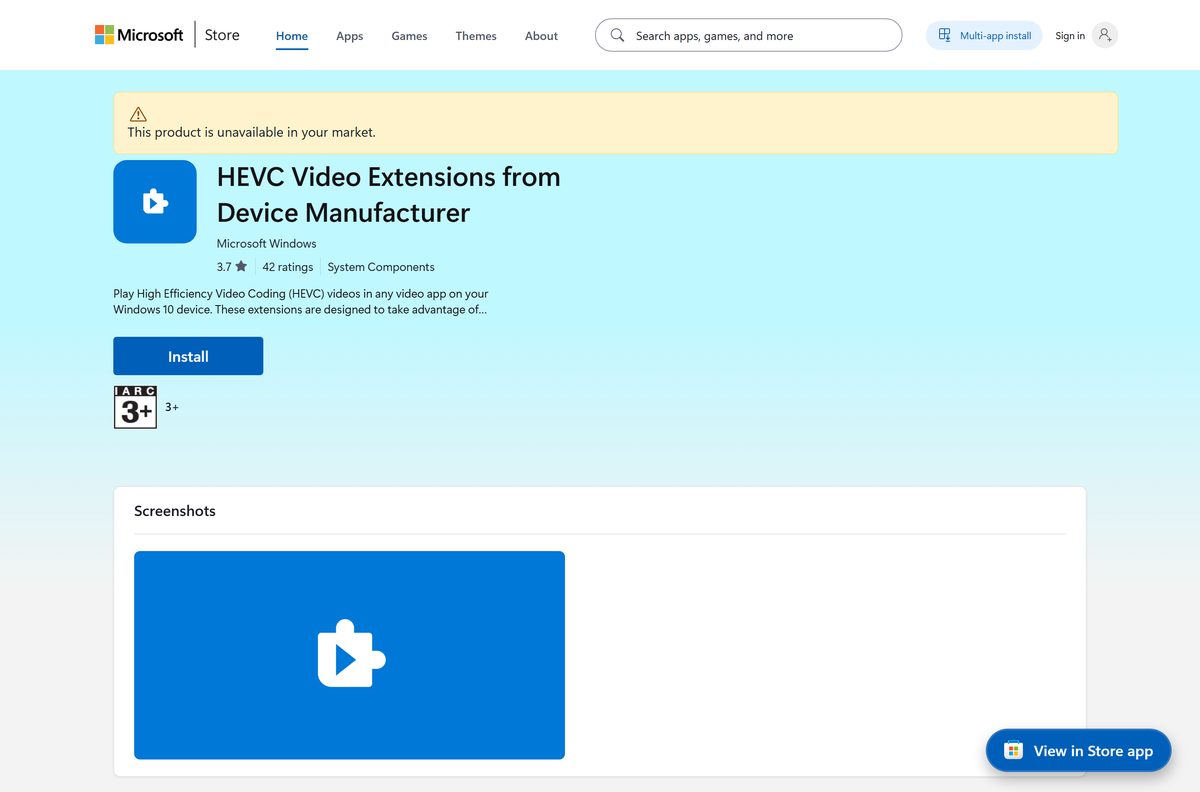Click the Screenshots section heading
This screenshot has width=1200, height=792.
[175, 510]
